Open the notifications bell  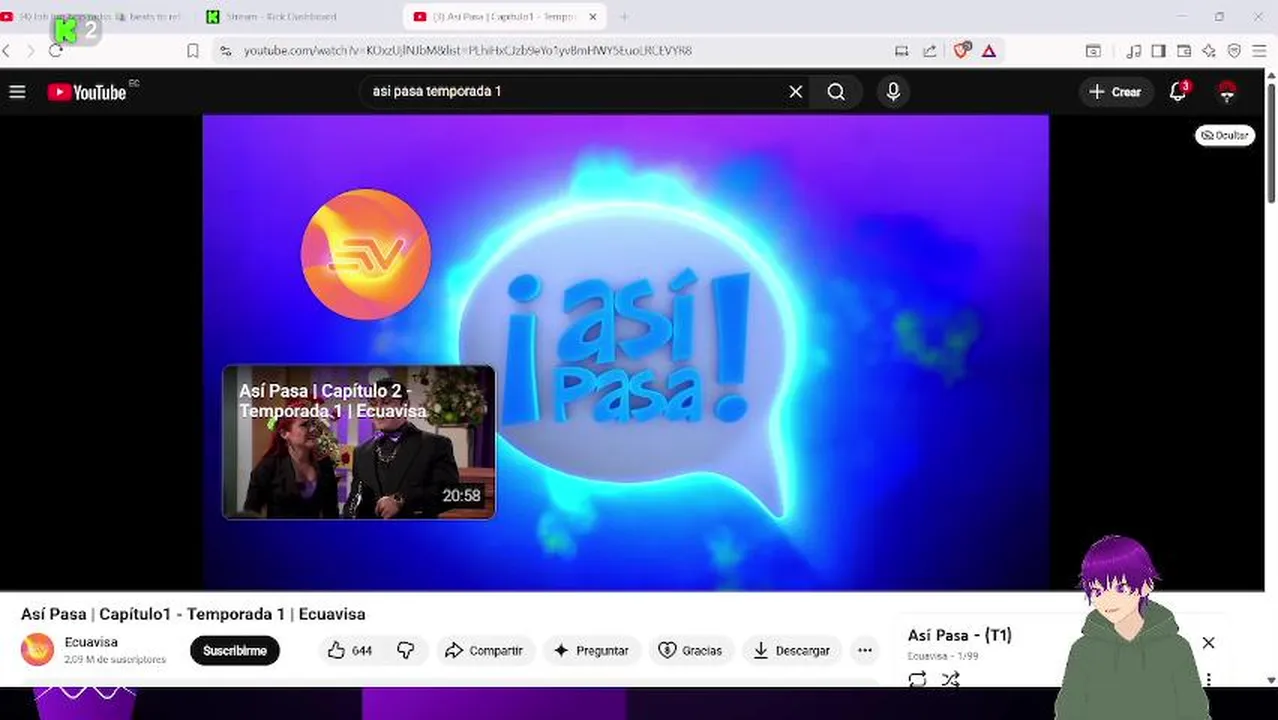[x=1179, y=92]
